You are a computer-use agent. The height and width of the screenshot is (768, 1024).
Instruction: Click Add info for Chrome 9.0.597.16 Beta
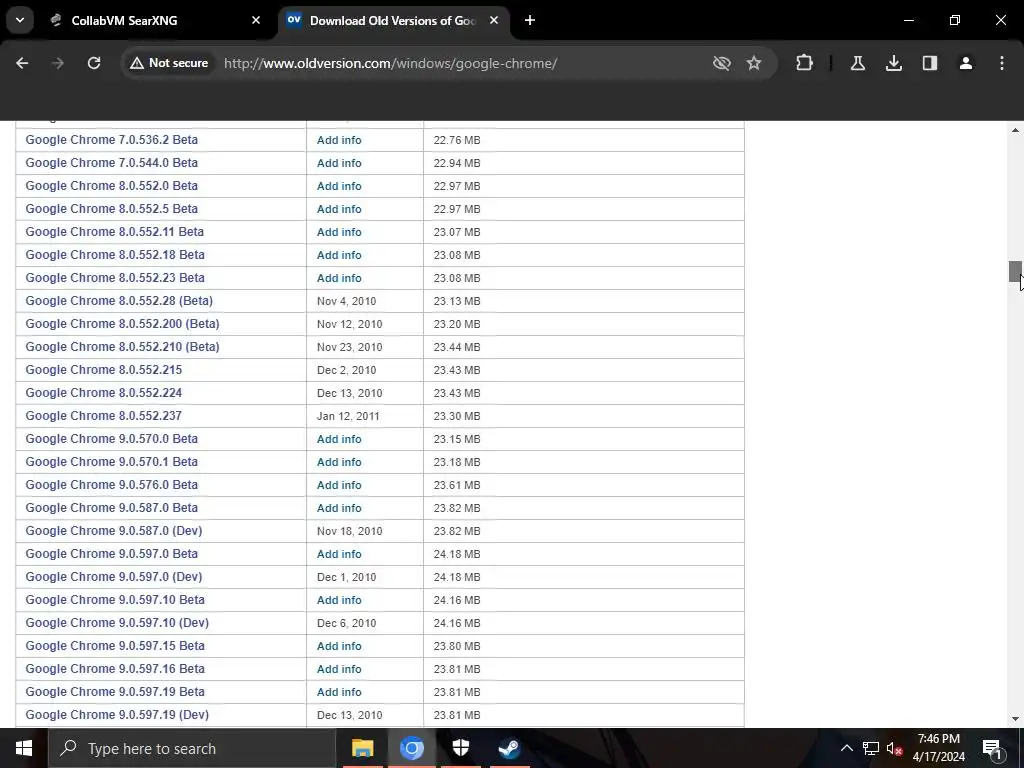(x=339, y=669)
